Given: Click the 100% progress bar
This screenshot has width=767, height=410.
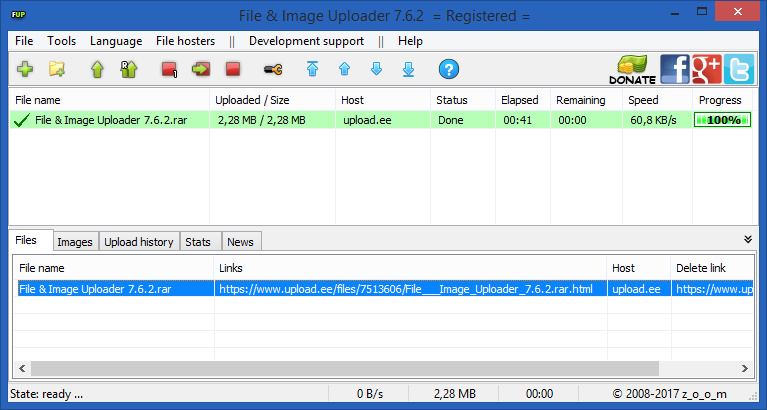Looking at the screenshot, I should pos(722,120).
